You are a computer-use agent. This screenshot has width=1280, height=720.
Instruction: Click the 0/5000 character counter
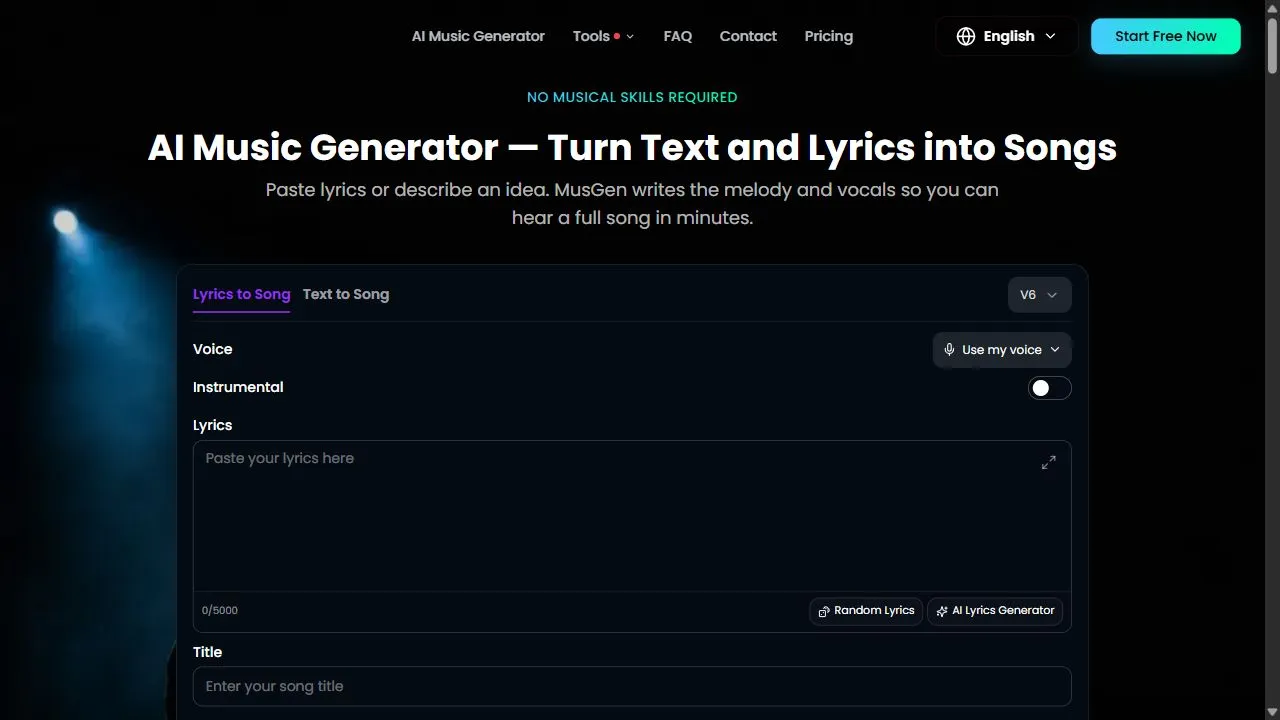pos(220,611)
